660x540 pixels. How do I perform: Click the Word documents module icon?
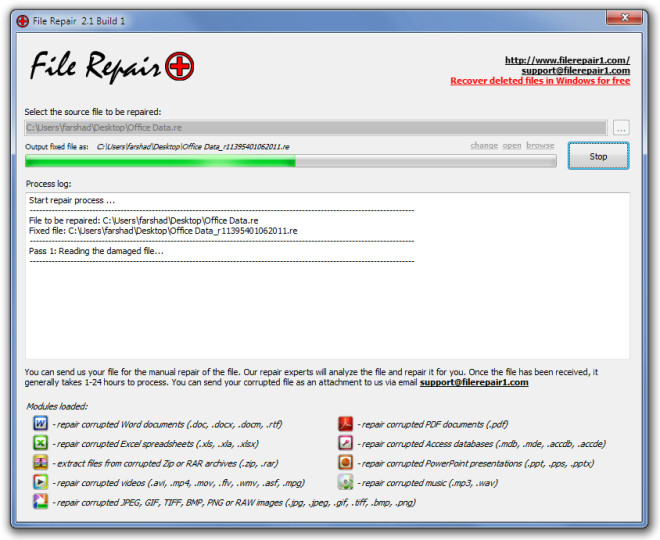point(40,423)
